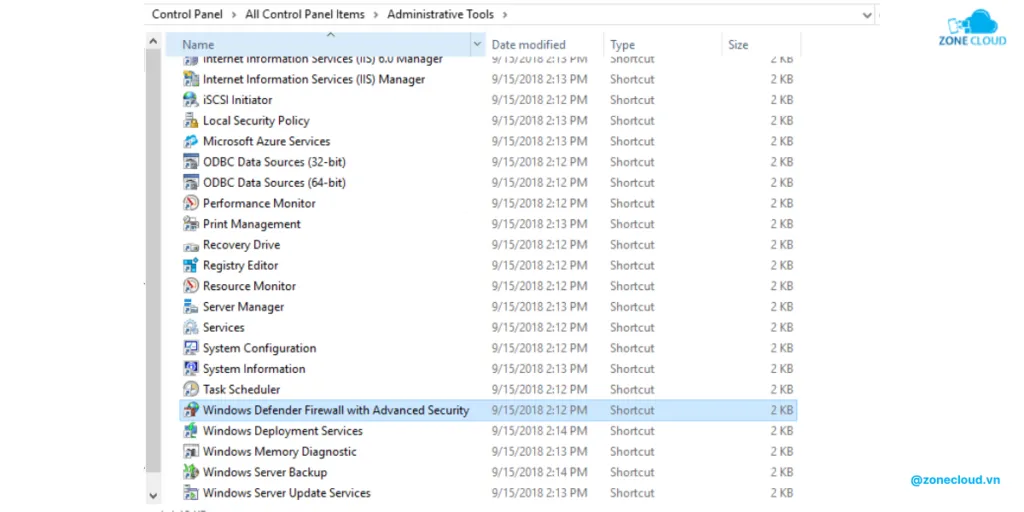The image size is (1024, 512).
Task: Expand the chevron after Administrative Tools breadcrumb
Action: 504,14
